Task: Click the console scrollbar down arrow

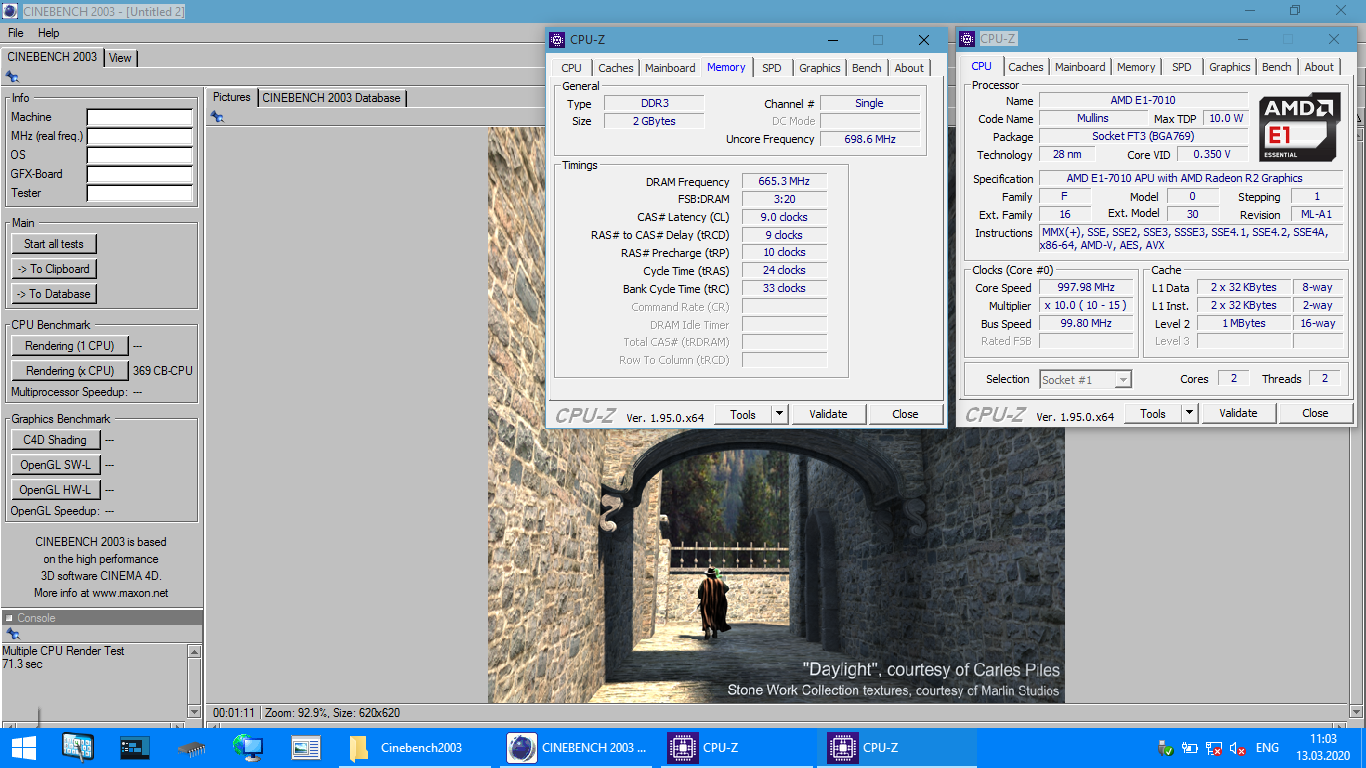Action: click(x=195, y=712)
